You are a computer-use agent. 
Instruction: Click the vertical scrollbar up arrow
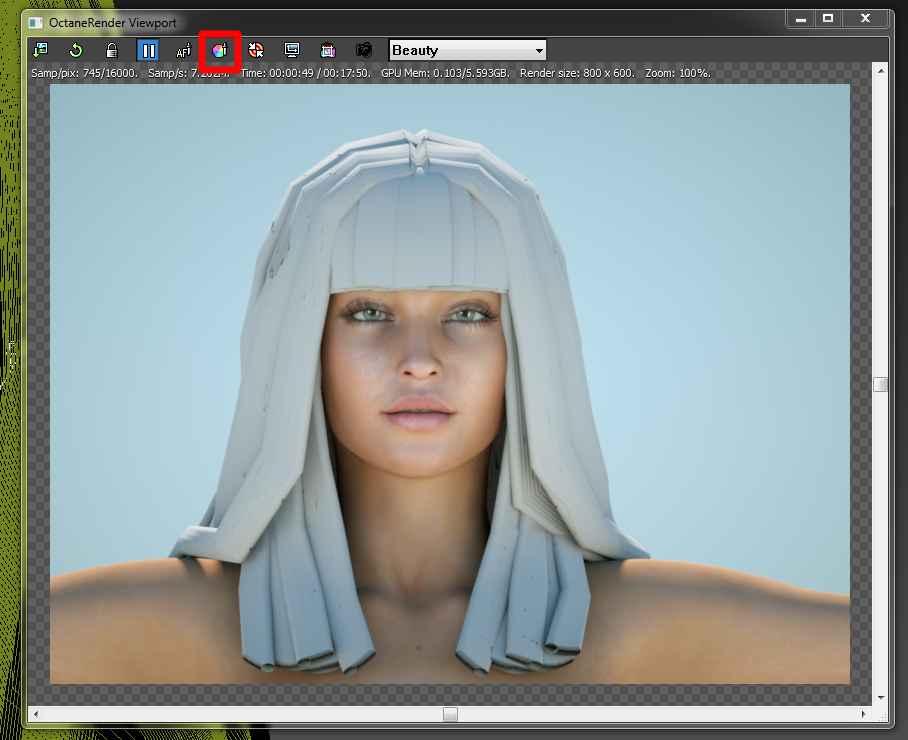point(881,71)
